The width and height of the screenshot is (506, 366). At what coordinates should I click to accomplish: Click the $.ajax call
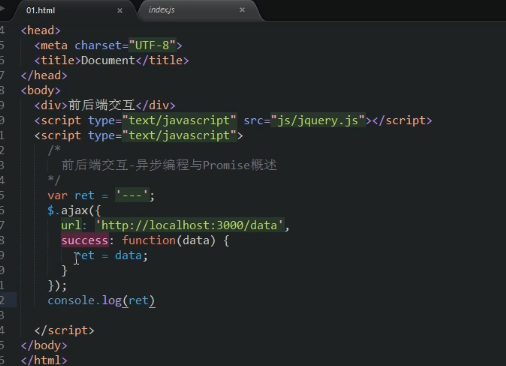click(x=74, y=210)
